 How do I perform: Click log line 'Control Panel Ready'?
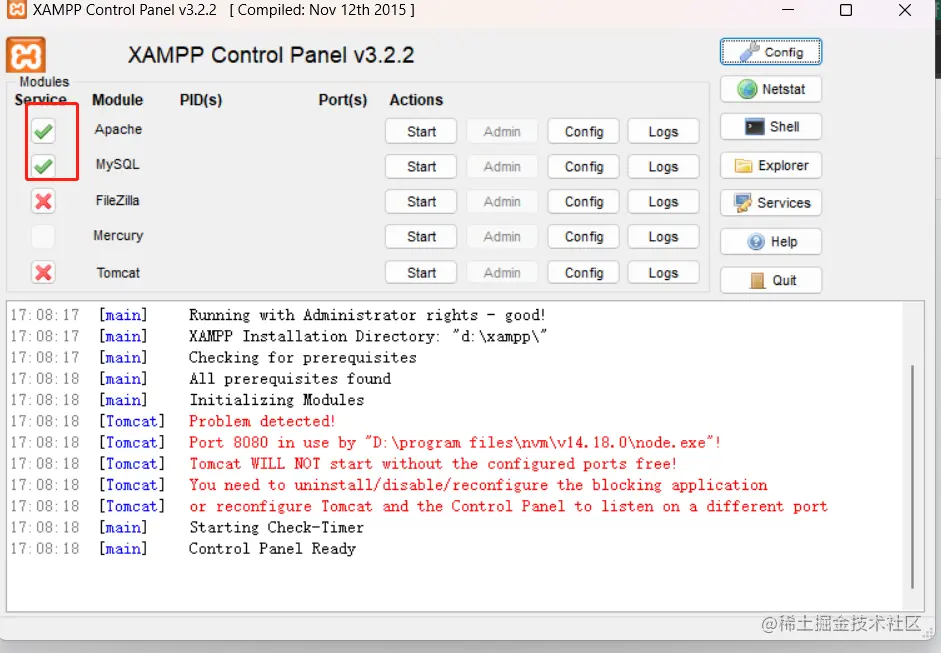click(272, 549)
